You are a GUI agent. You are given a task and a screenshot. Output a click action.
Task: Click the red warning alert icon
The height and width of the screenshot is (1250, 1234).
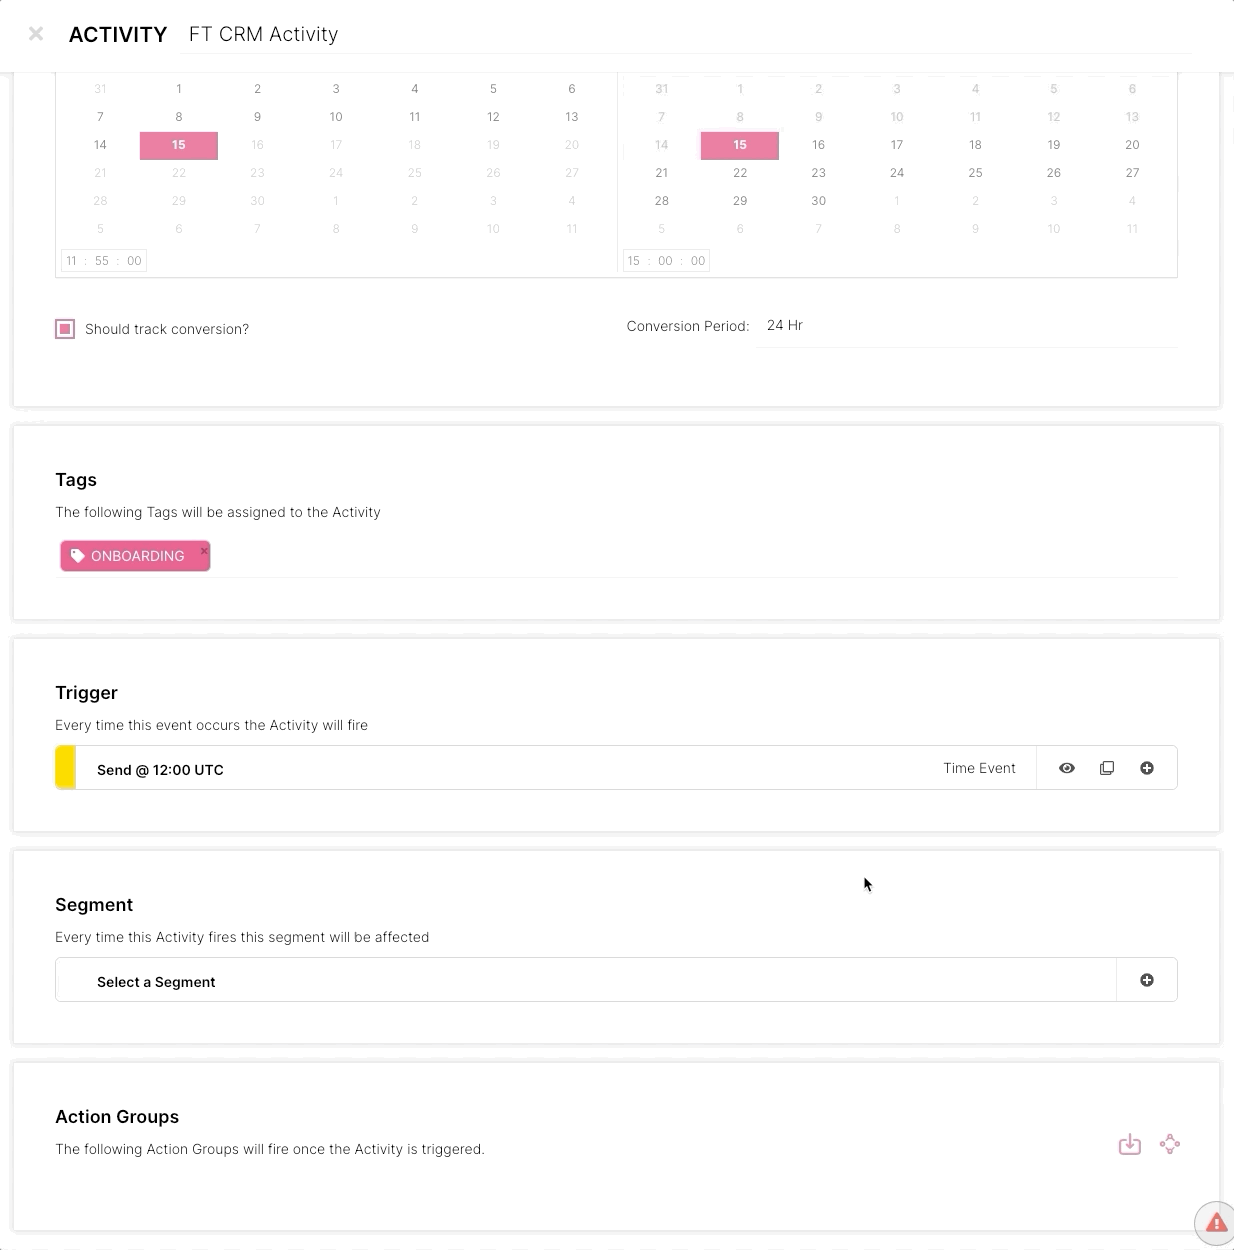pos(1216,1223)
